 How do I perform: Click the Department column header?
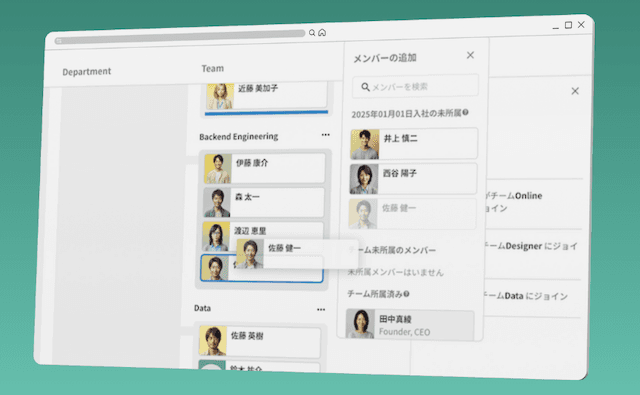pos(87,71)
